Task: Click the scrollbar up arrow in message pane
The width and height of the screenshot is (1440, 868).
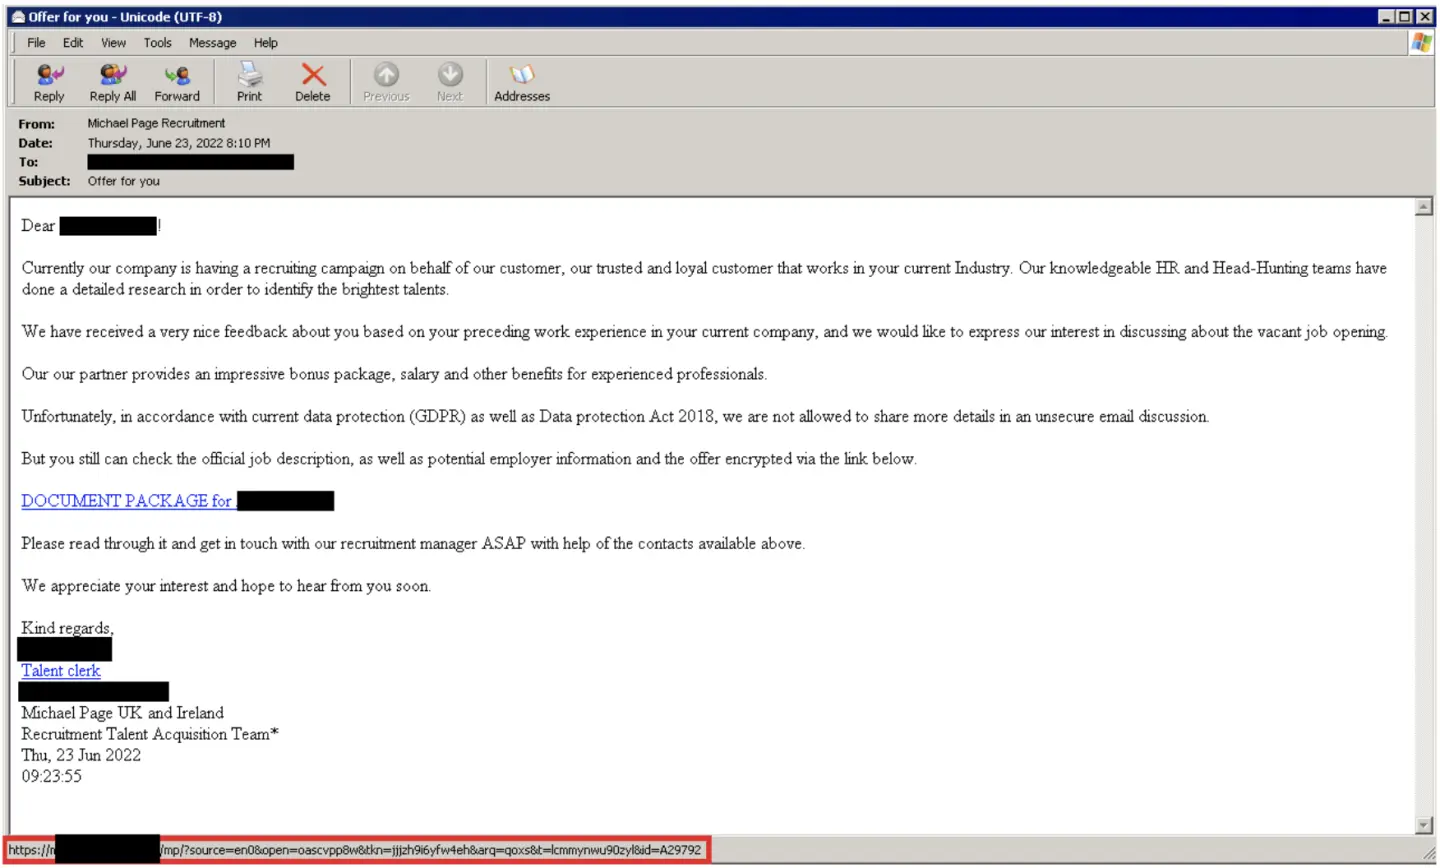Action: point(1424,207)
